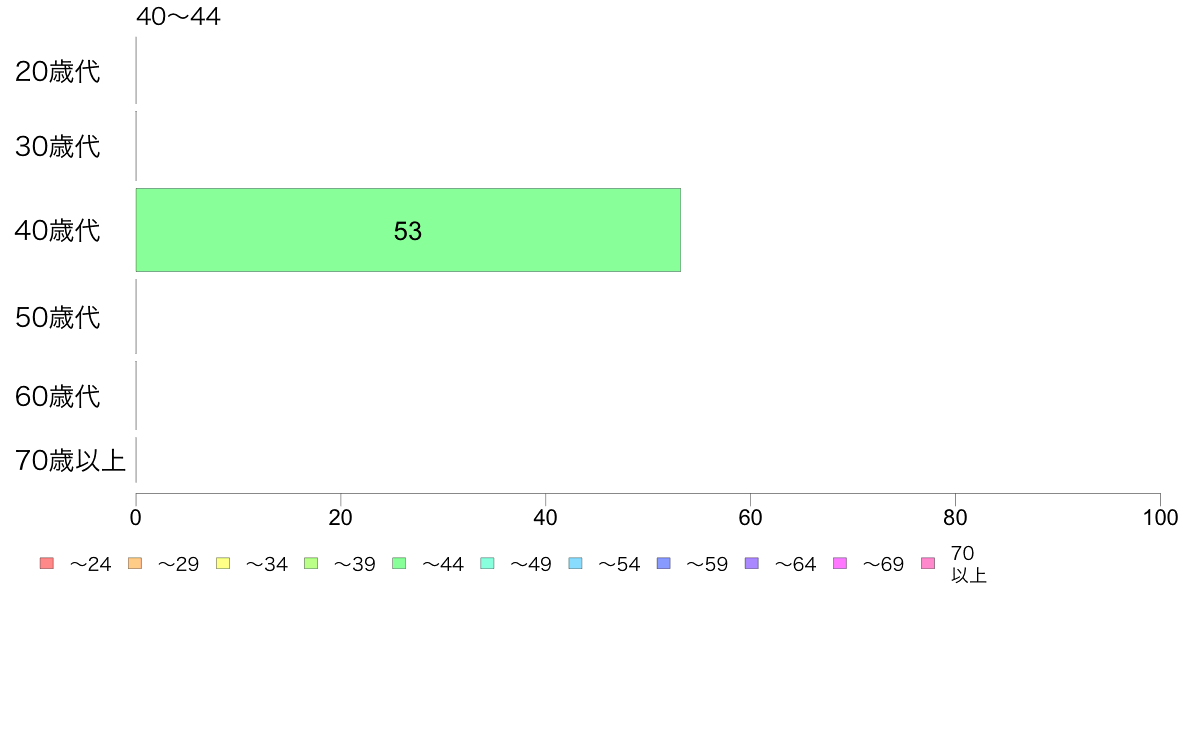
Task: Click the sky blue ~54 legend swatch
Action: click(x=575, y=563)
